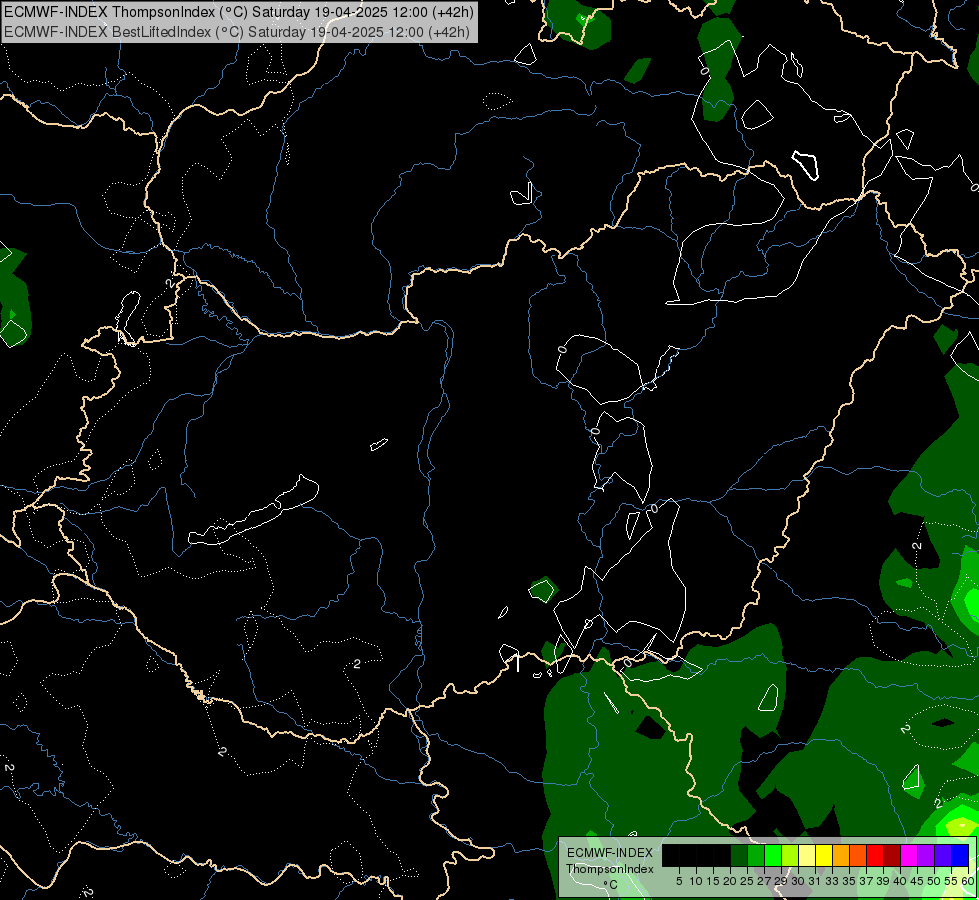The image size is (979, 900).
Task: Select the purple 45–50 legend swatch
Action: 926,855
